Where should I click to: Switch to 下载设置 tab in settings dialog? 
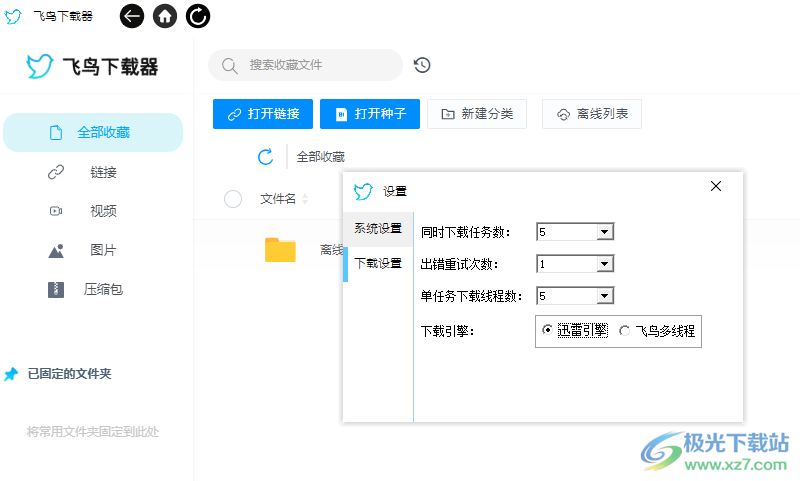[378, 264]
